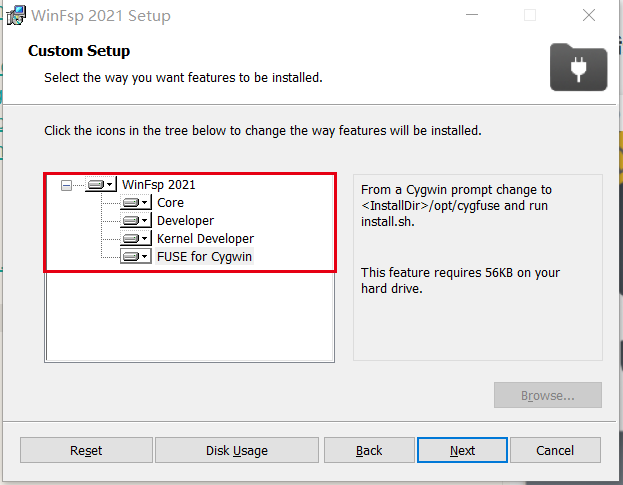Image resolution: width=623 pixels, height=485 pixels.
Task: Open the Developer feature drive icon dropdown
Action: click(136, 220)
